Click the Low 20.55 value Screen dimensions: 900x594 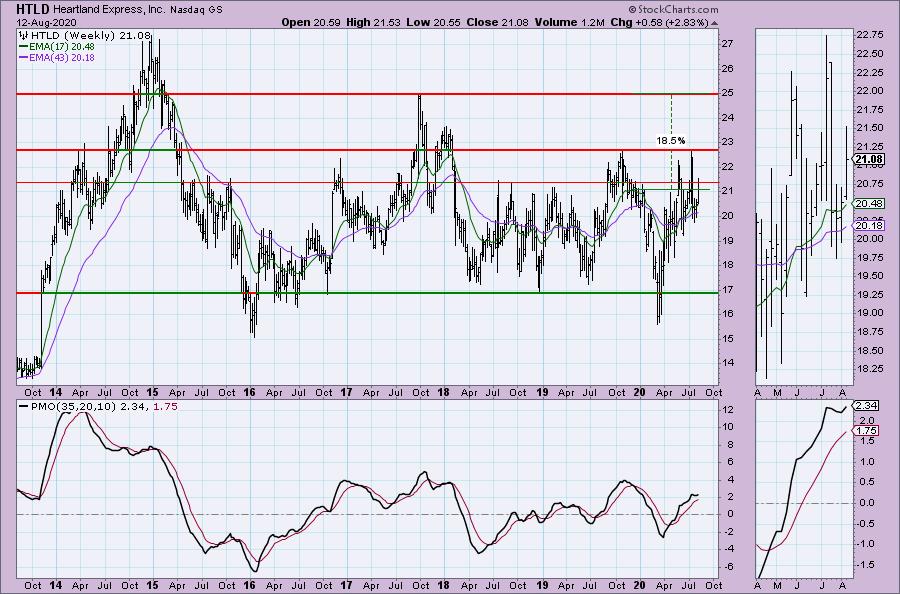click(x=433, y=22)
